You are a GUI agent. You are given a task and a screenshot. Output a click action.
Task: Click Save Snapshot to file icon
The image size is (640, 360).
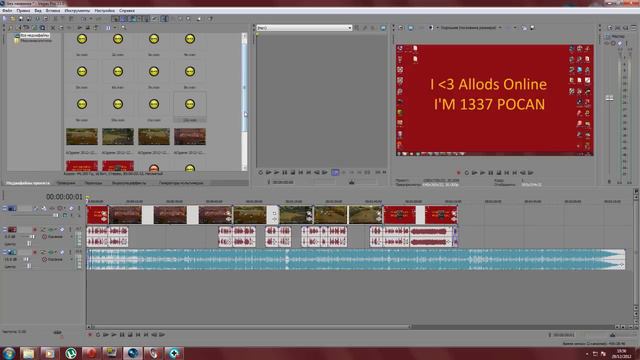[x=532, y=28]
